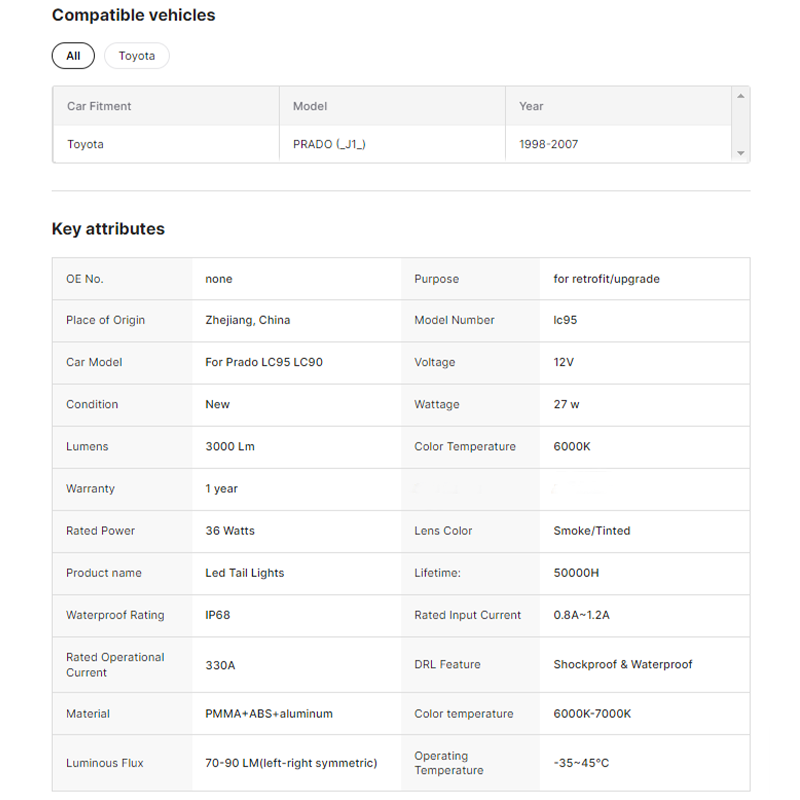
Task: Select the 36 Watts rated power value
Action: (x=230, y=531)
